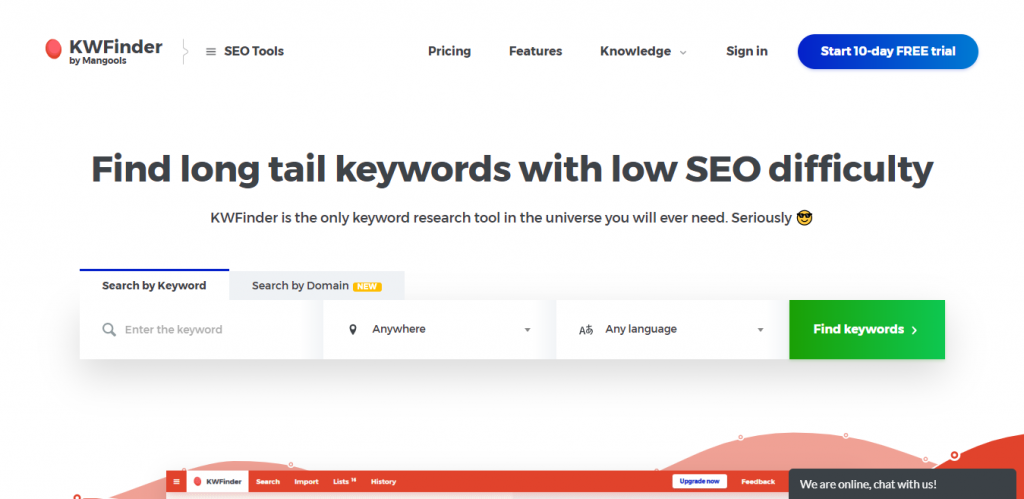Image resolution: width=1024 pixels, height=499 pixels.
Task: Open the Pricing page
Action: [x=449, y=51]
